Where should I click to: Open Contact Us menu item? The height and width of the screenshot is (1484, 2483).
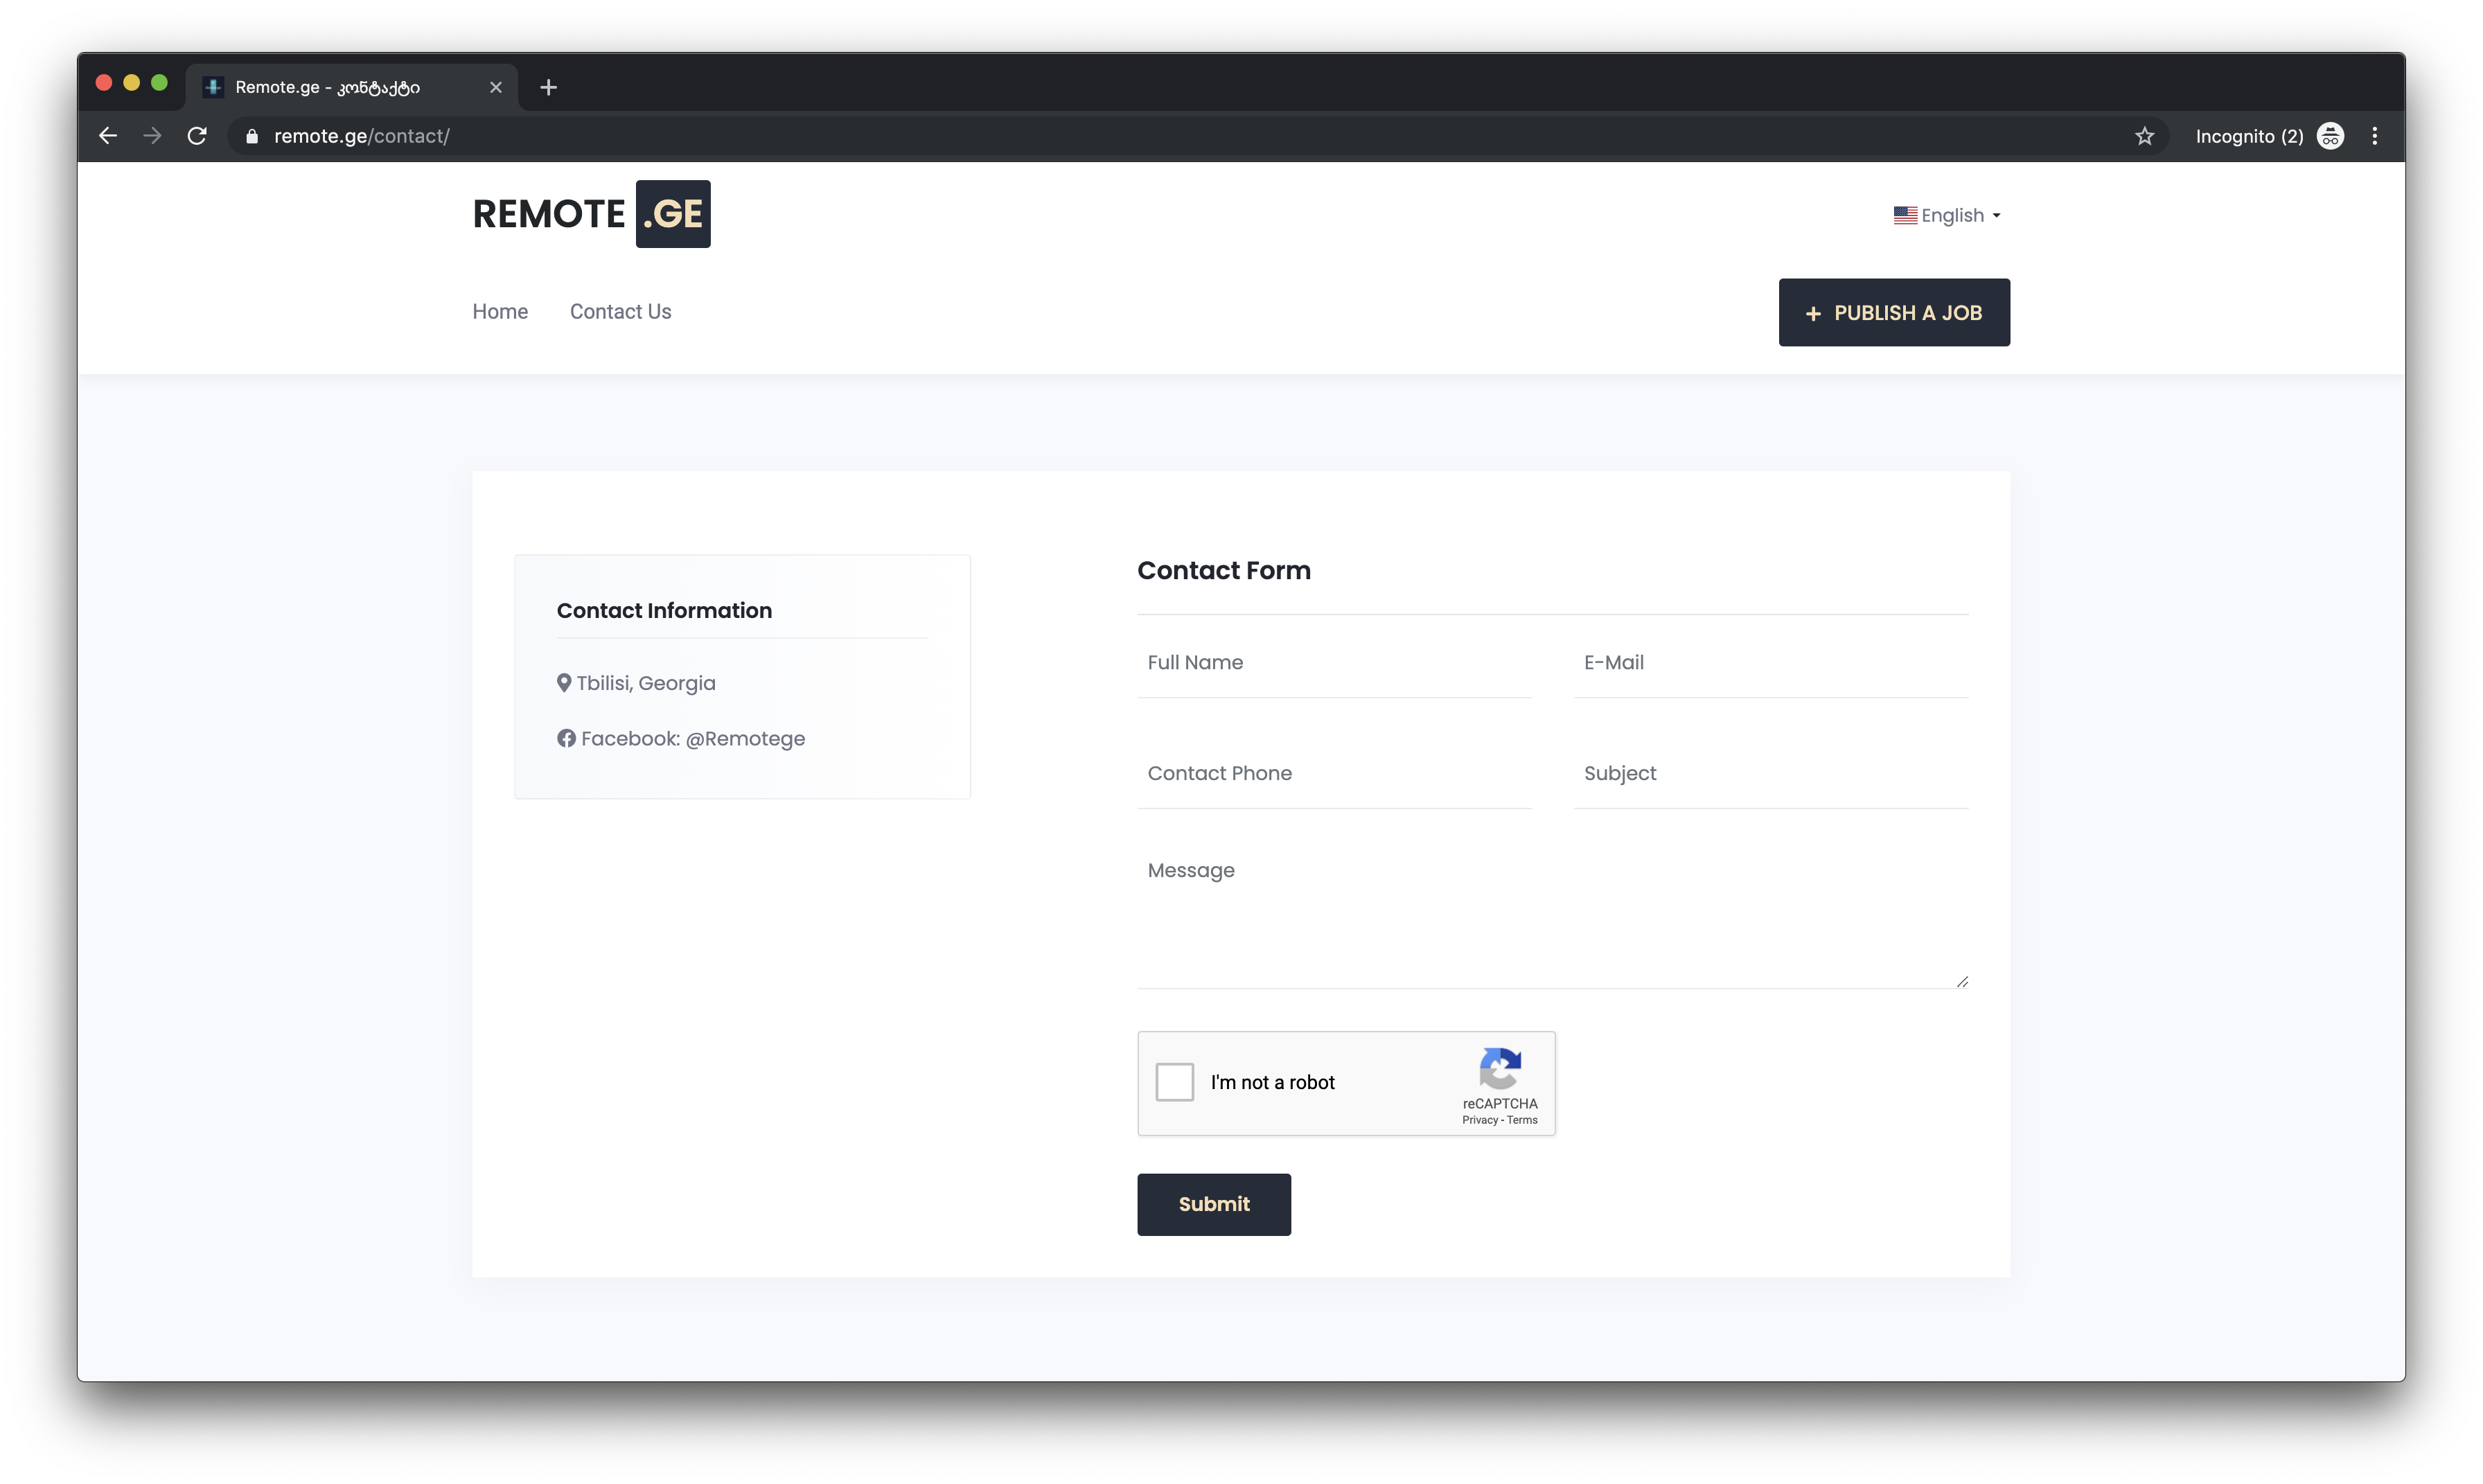pyautogui.click(x=620, y=312)
